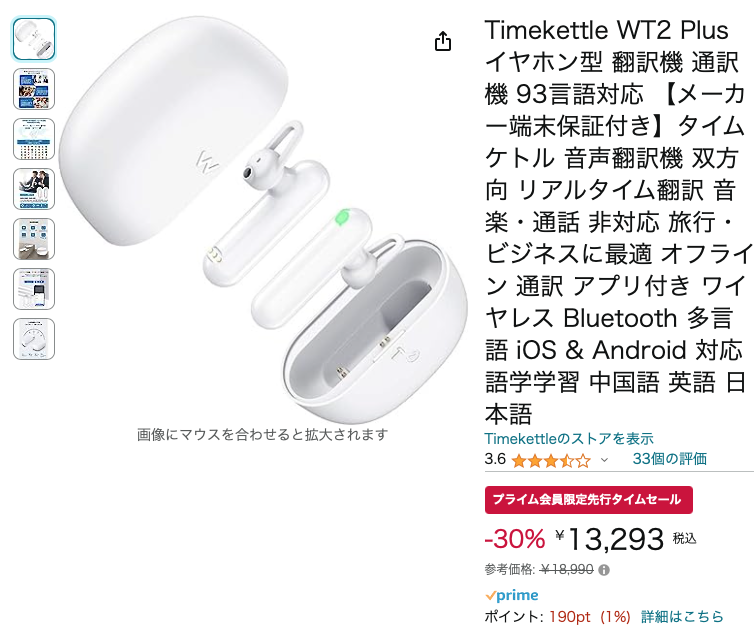This screenshot has width=754, height=631.
Task: Click the star rating icons
Action: pyautogui.click(x=551, y=461)
